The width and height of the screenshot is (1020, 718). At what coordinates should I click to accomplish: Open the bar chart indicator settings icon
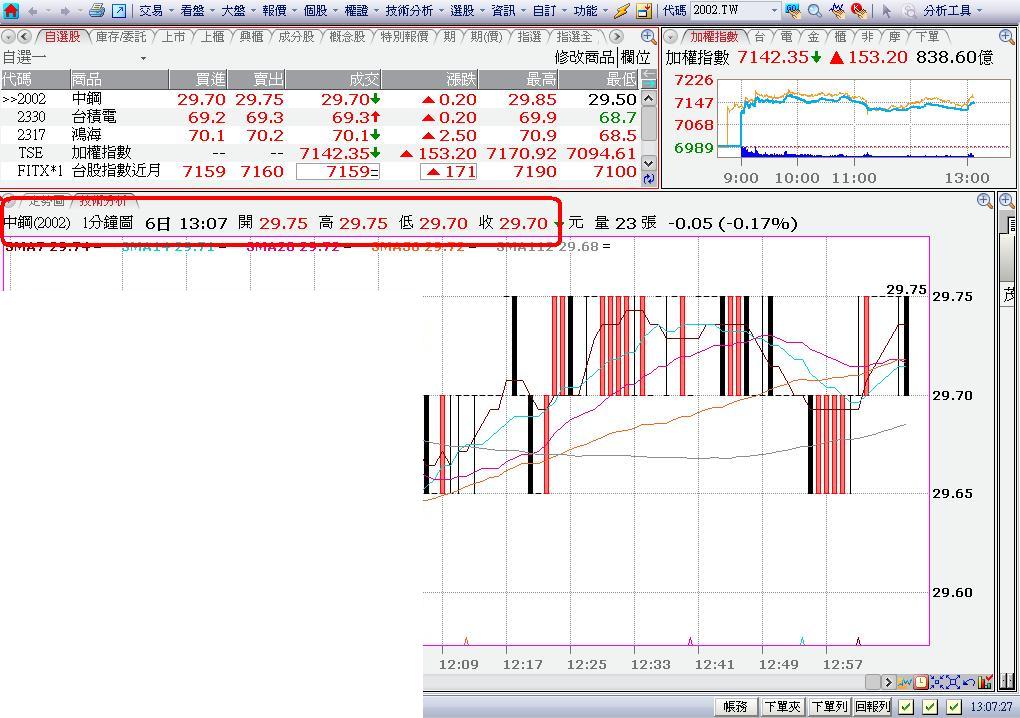pyautogui.click(x=985, y=682)
